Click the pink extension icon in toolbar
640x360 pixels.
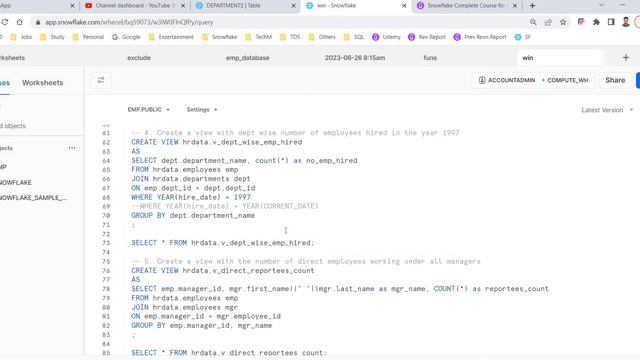point(581,22)
